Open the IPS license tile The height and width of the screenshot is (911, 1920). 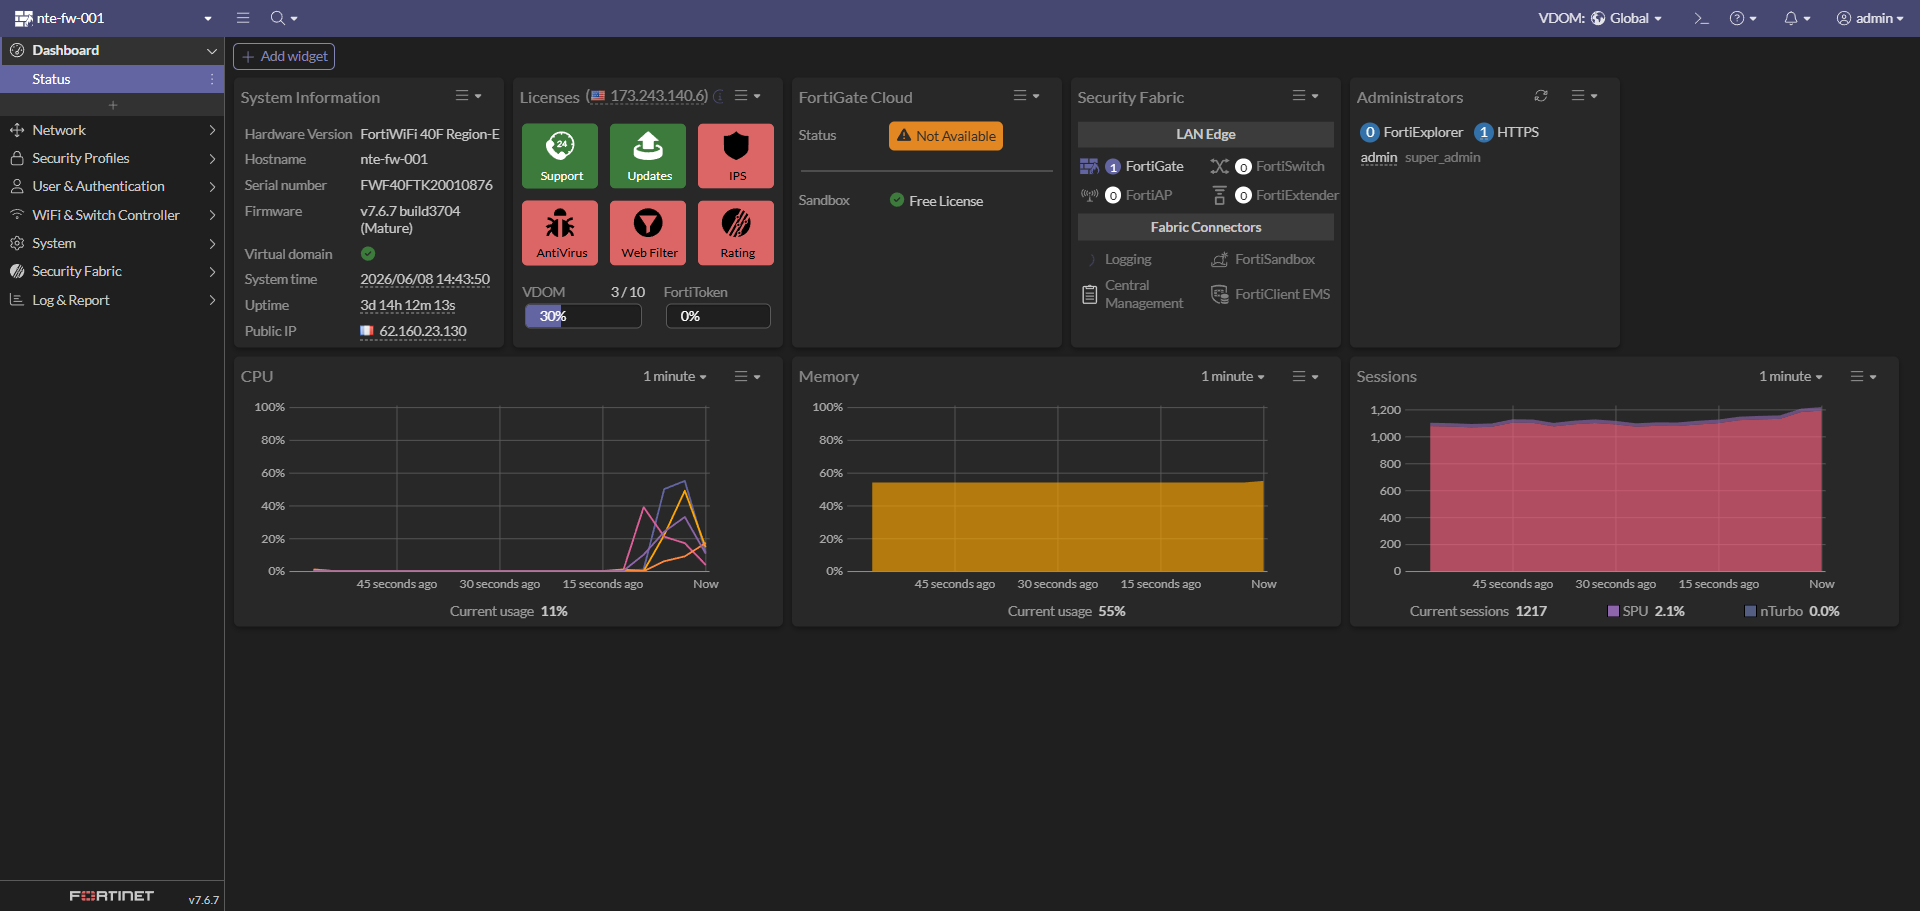[x=736, y=156]
